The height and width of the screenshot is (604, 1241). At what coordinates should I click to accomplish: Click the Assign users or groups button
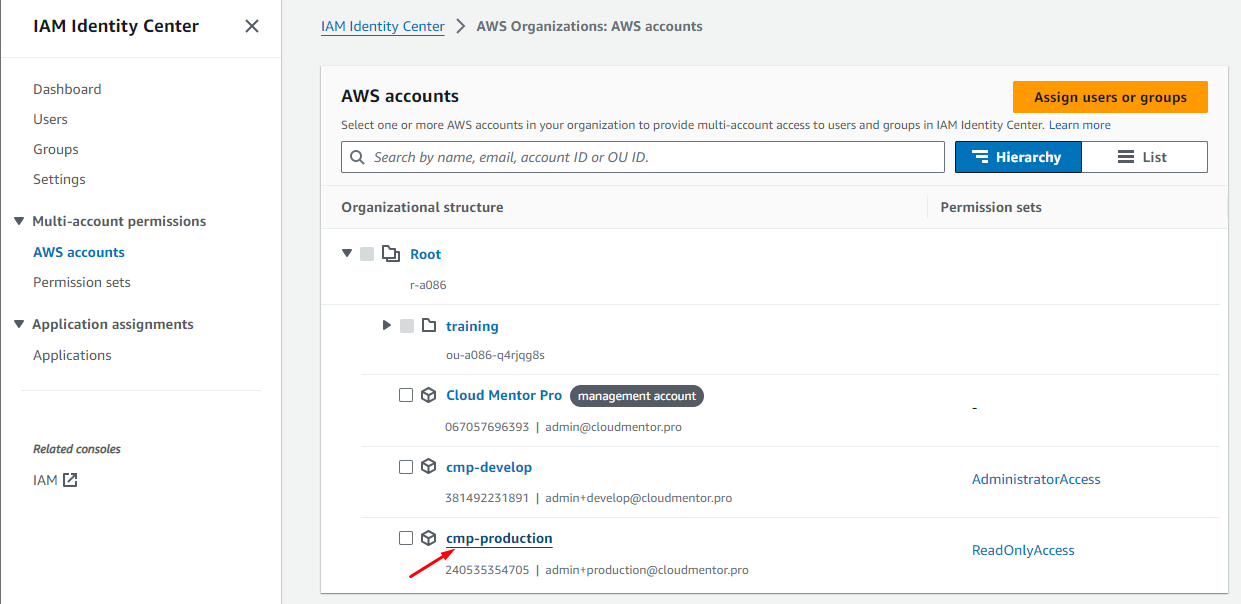point(1110,97)
